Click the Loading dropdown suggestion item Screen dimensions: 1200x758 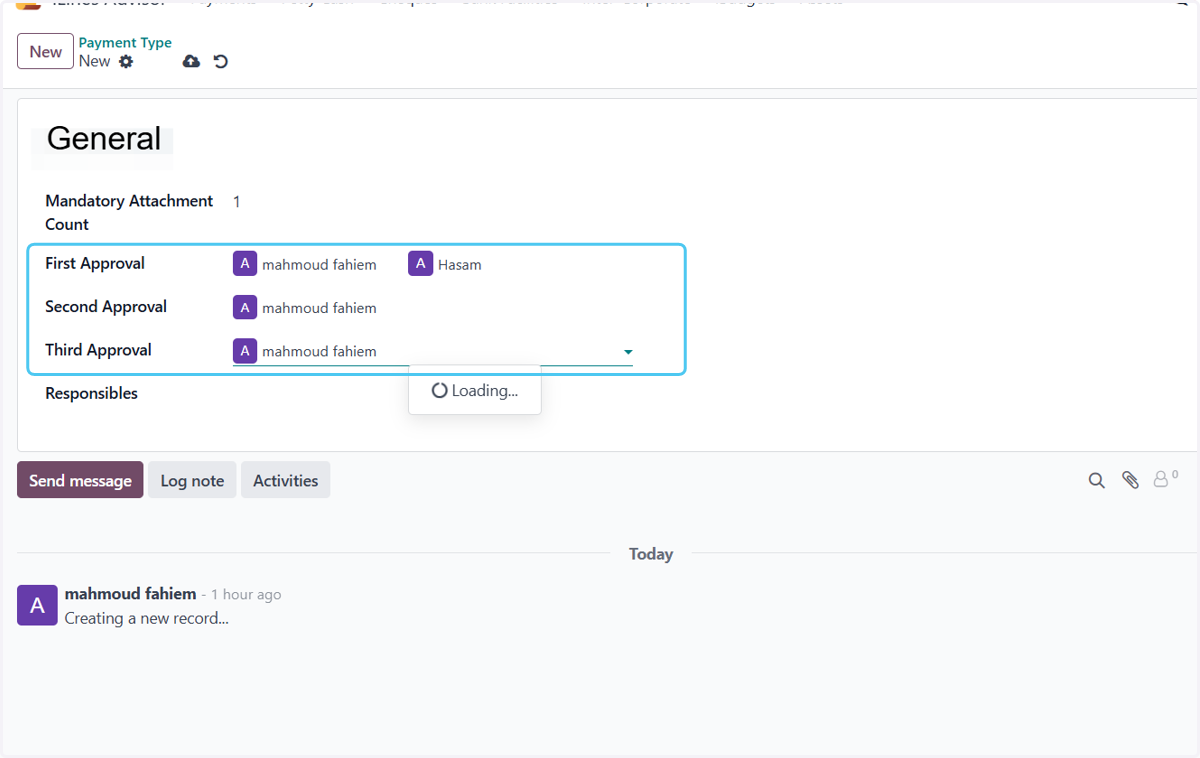coord(475,391)
